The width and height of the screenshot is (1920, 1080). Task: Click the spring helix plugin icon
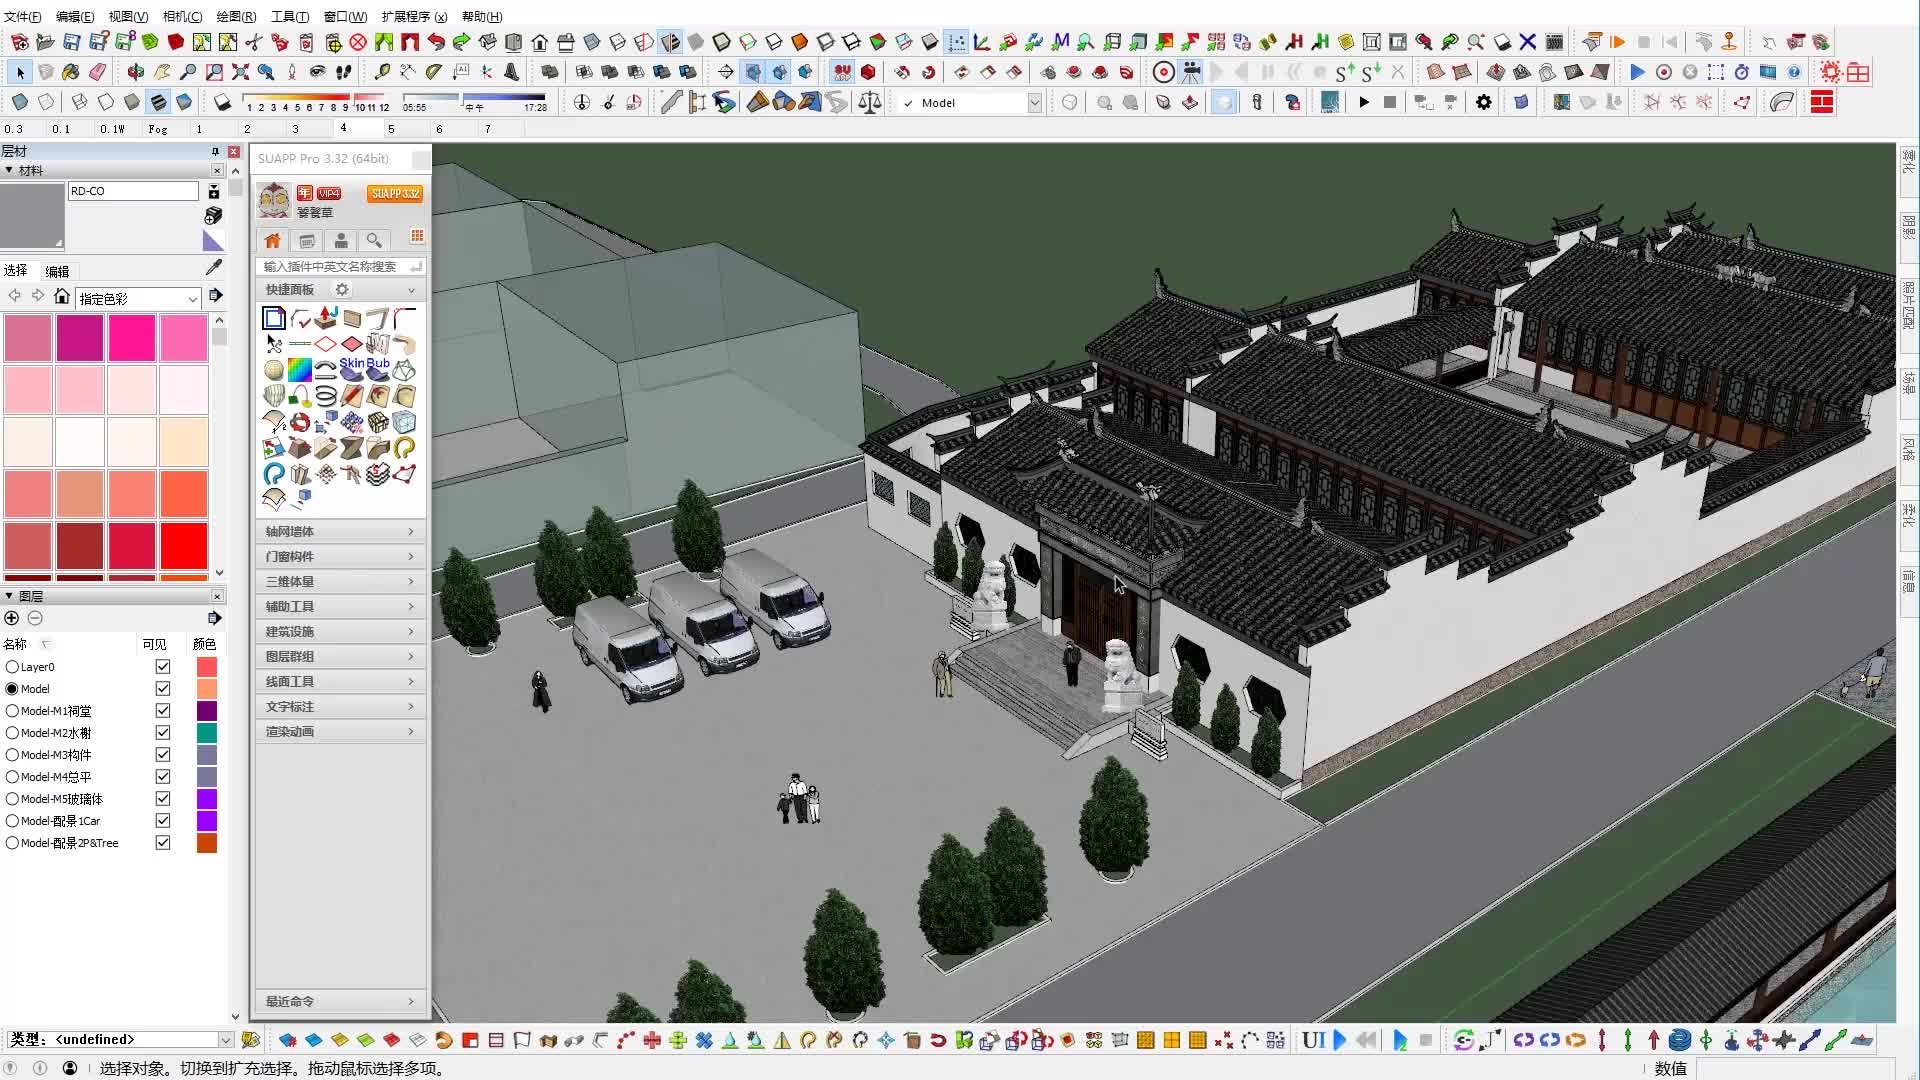tap(326, 396)
